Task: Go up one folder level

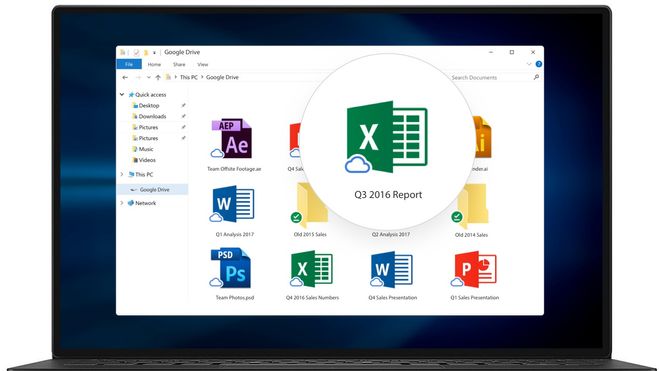Action: [x=158, y=77]
